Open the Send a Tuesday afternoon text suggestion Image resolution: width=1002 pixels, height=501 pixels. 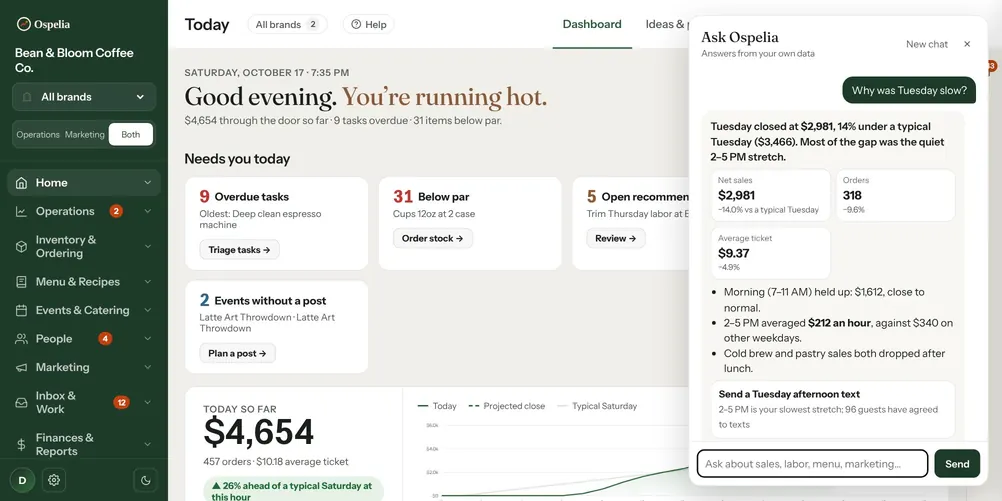833,410
